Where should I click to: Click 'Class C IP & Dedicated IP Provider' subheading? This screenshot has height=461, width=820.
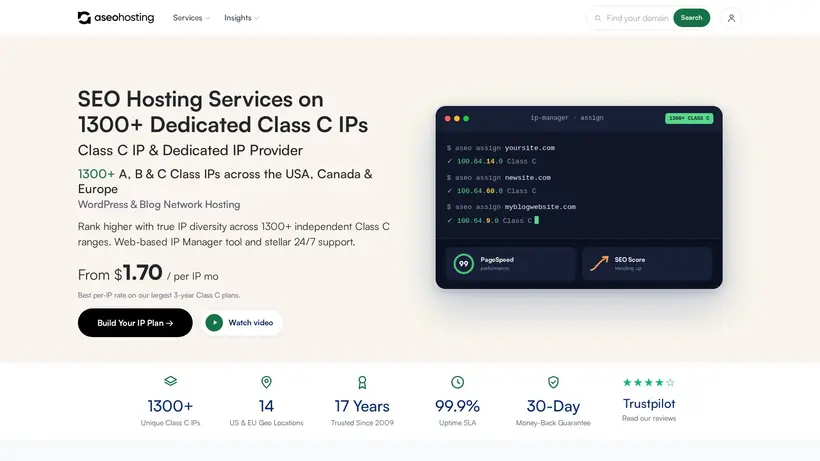pos(190,151)
